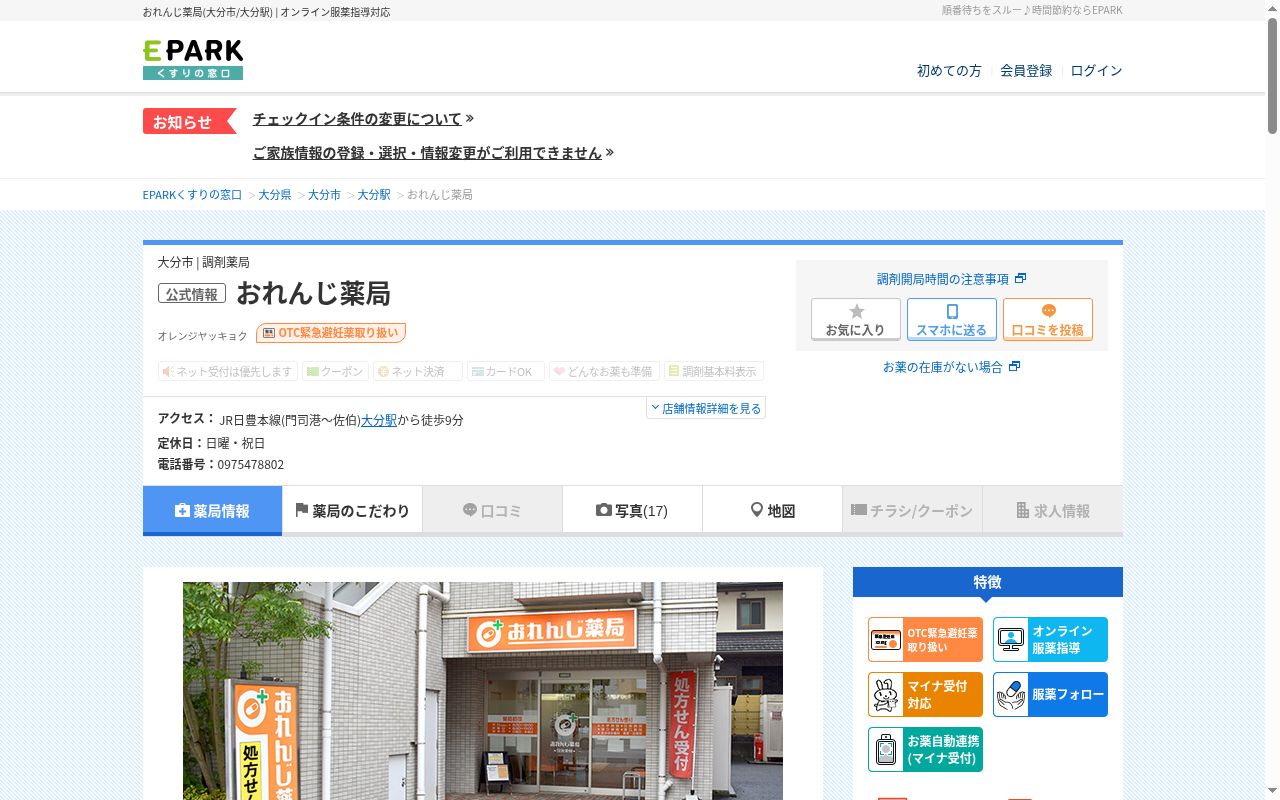Click the pharmacy storefront photo
Viewport: 1280px width, 800px height.
click(x=483, y=691)
